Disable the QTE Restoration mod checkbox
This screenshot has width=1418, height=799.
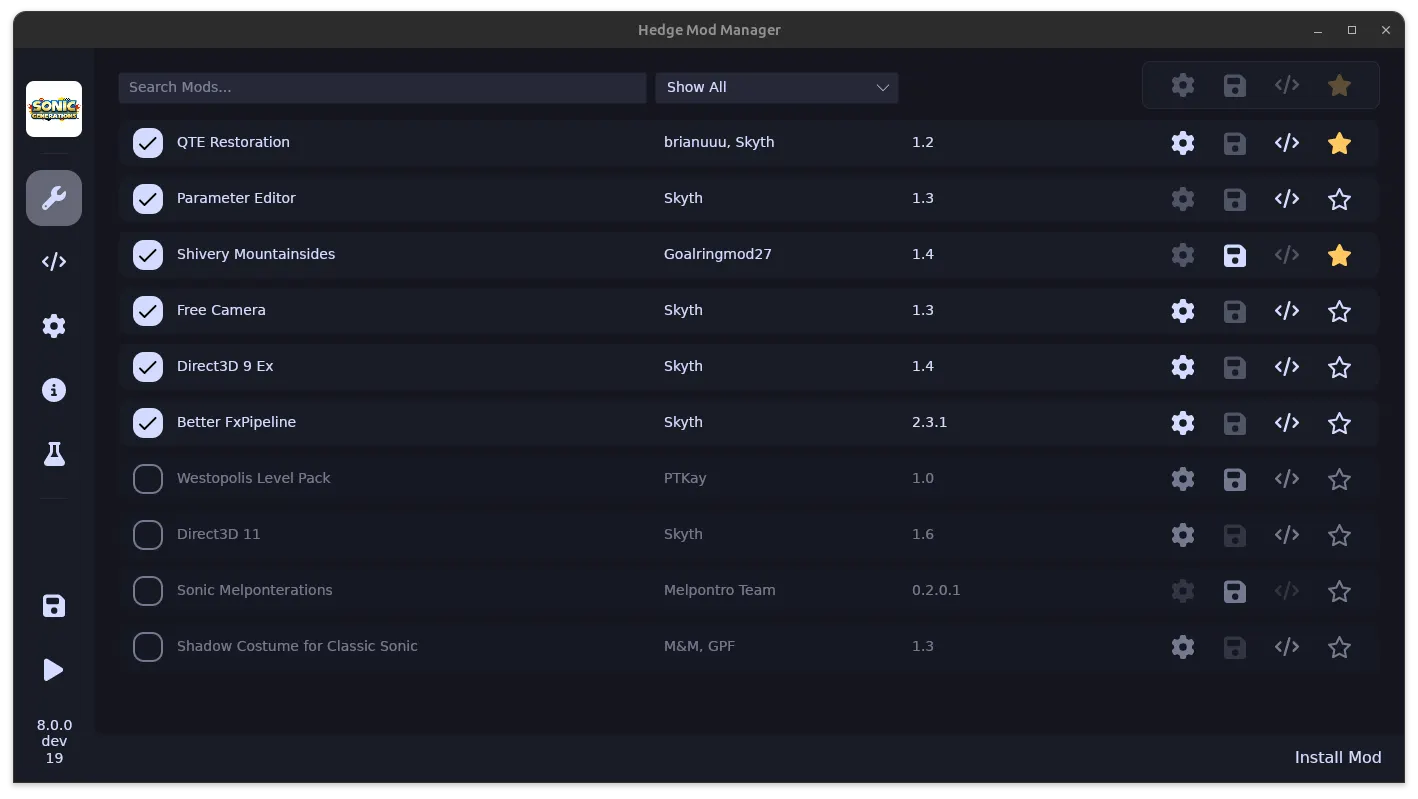[148, 143]
